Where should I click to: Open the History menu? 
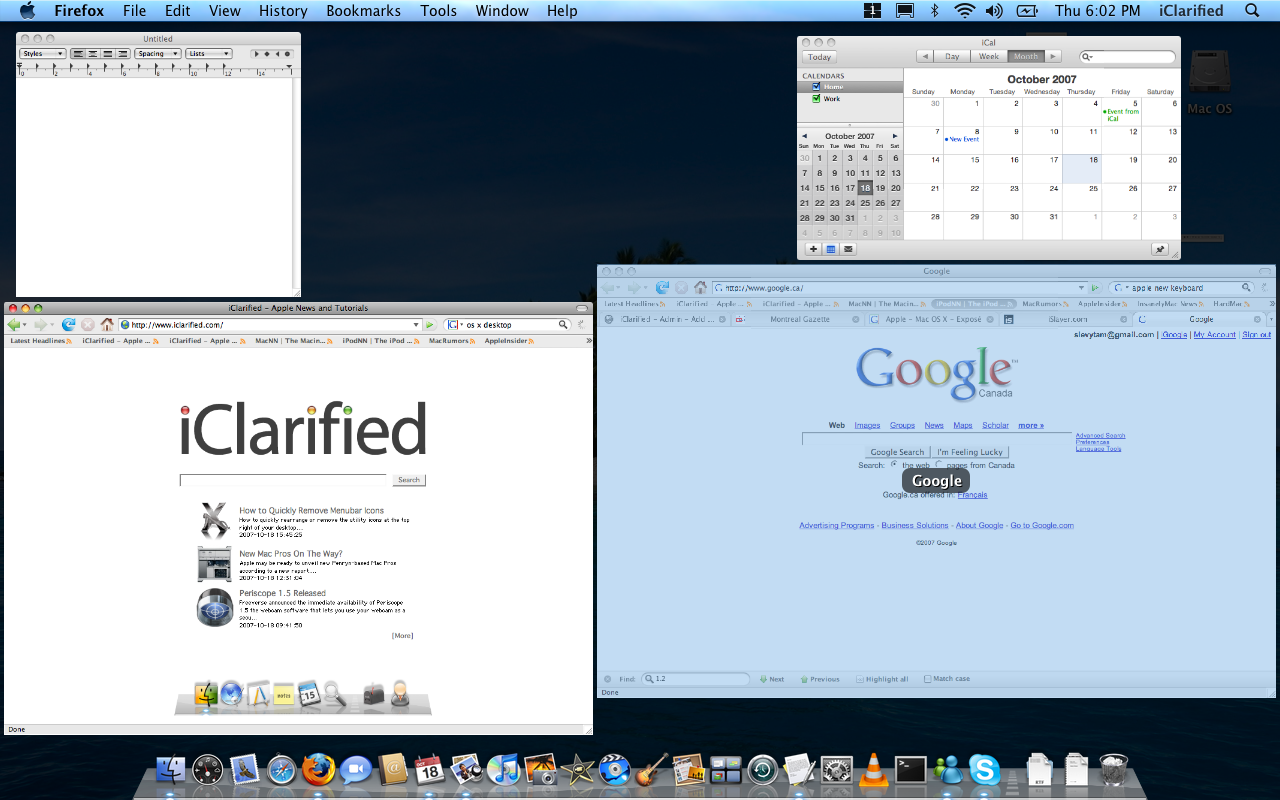[x=283, y=11]
